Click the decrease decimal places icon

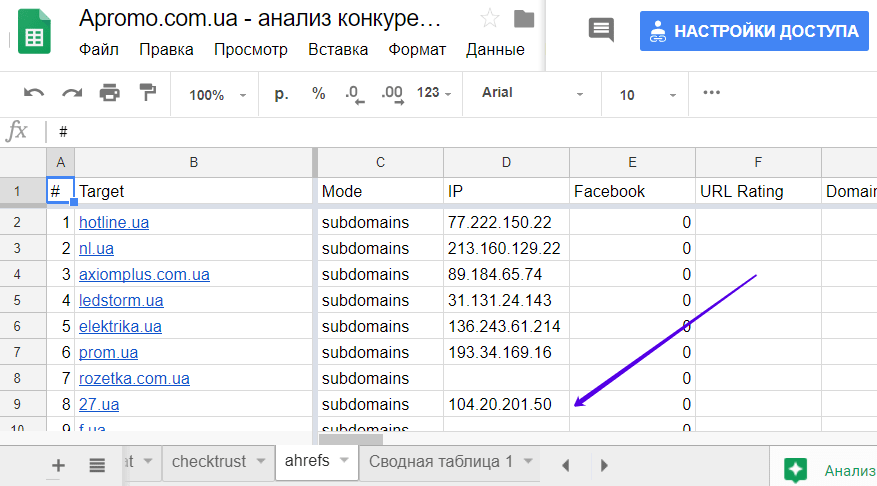(354, 94)
